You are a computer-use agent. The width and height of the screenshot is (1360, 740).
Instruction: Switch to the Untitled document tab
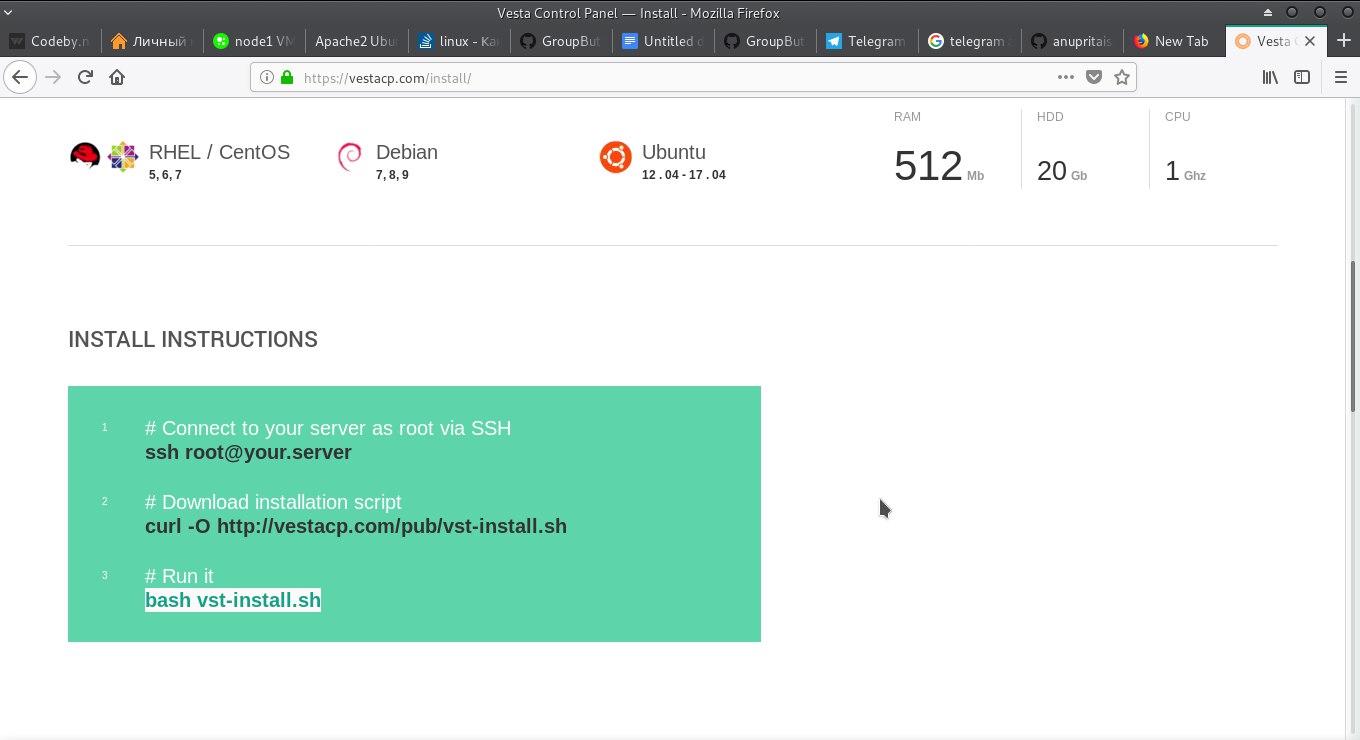click(662, 41)
